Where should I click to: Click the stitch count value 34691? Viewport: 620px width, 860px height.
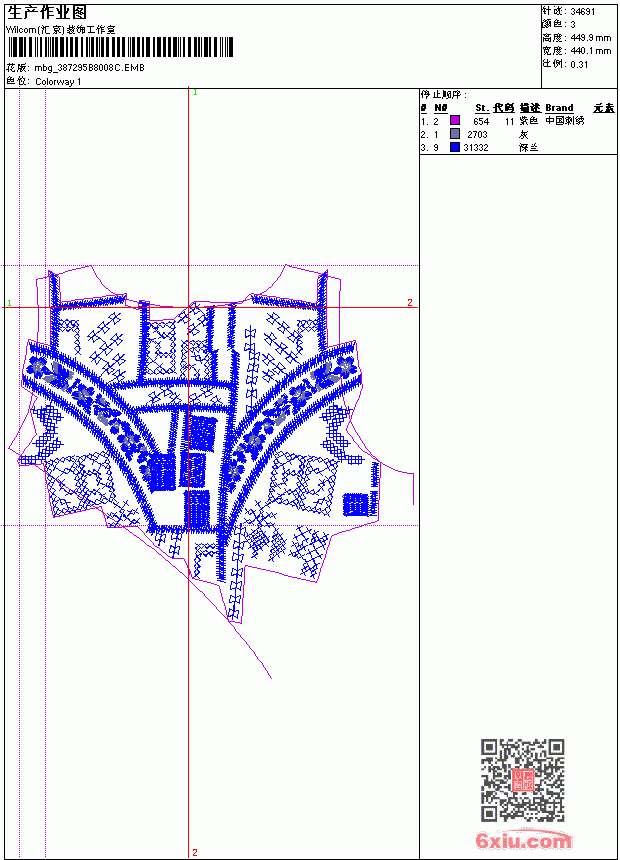[583, 12]
